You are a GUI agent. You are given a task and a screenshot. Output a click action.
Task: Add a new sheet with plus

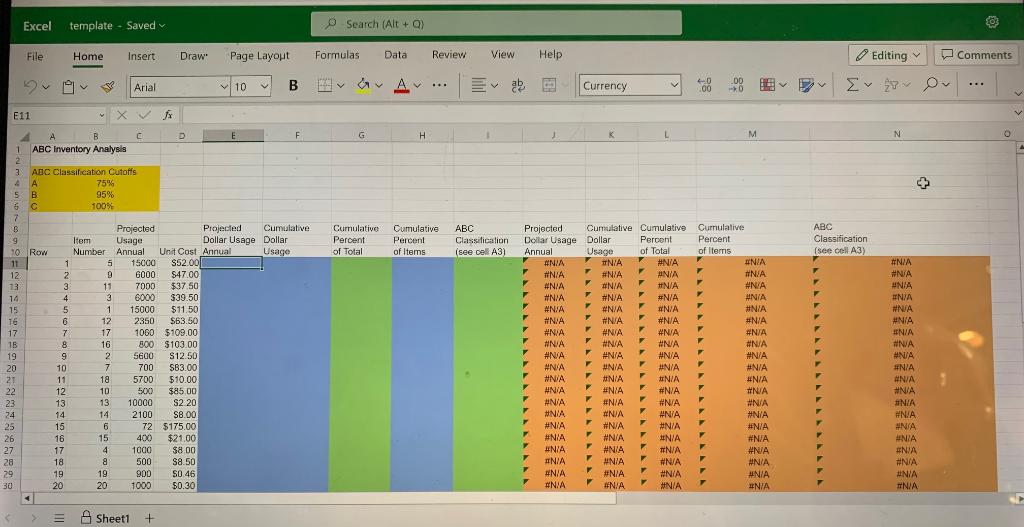click(x=150, y=519)
